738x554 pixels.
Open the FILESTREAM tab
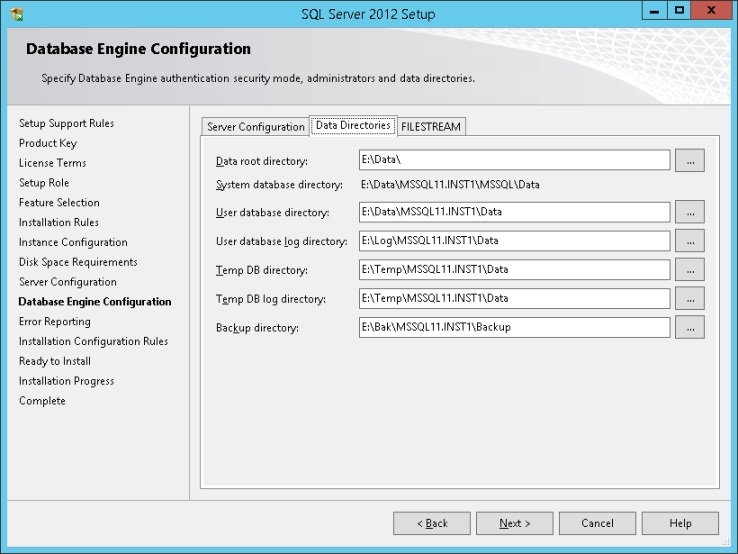[x=431, y=127]
